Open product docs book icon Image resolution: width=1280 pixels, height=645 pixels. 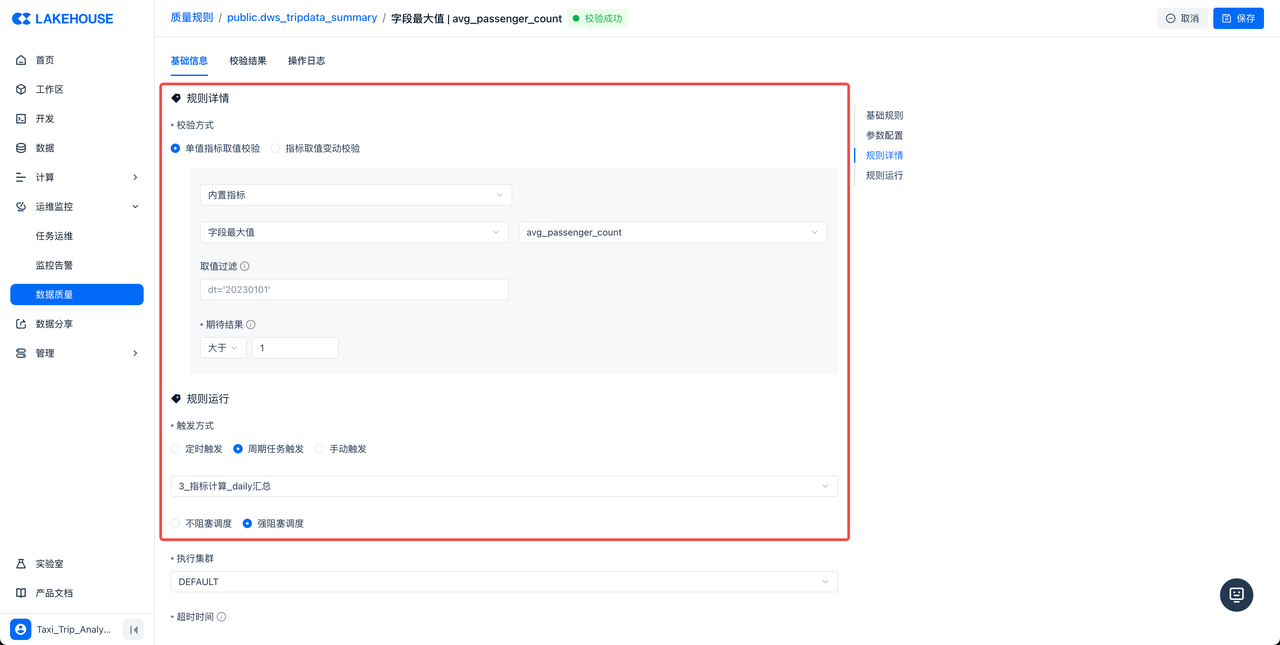pos(21,593)
